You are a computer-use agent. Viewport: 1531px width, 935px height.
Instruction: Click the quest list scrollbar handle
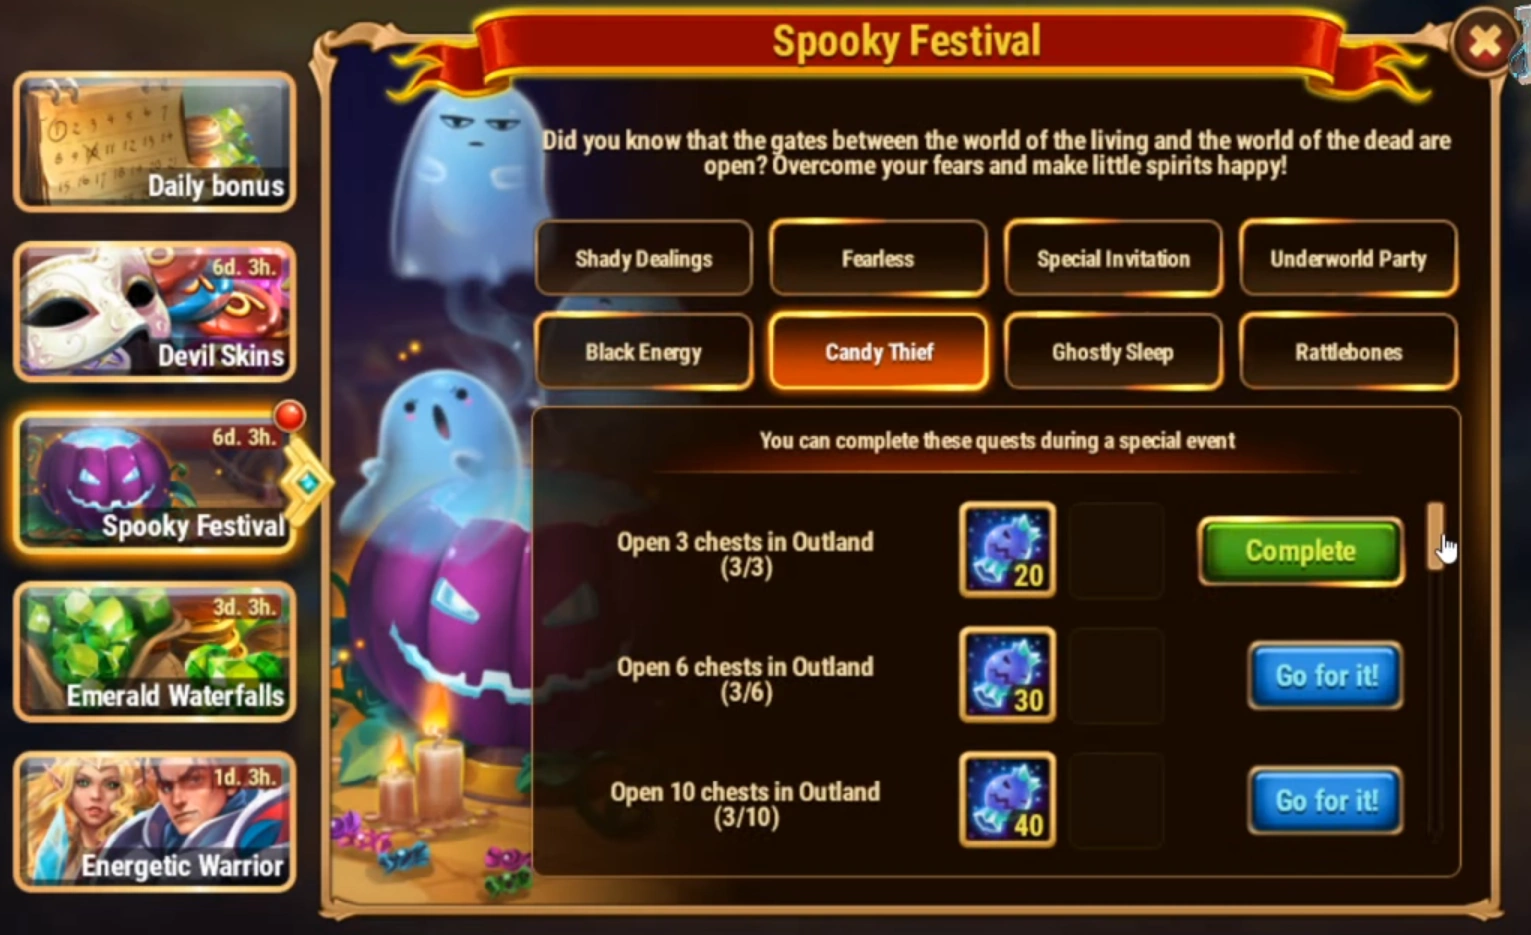tap(1435, 536)
